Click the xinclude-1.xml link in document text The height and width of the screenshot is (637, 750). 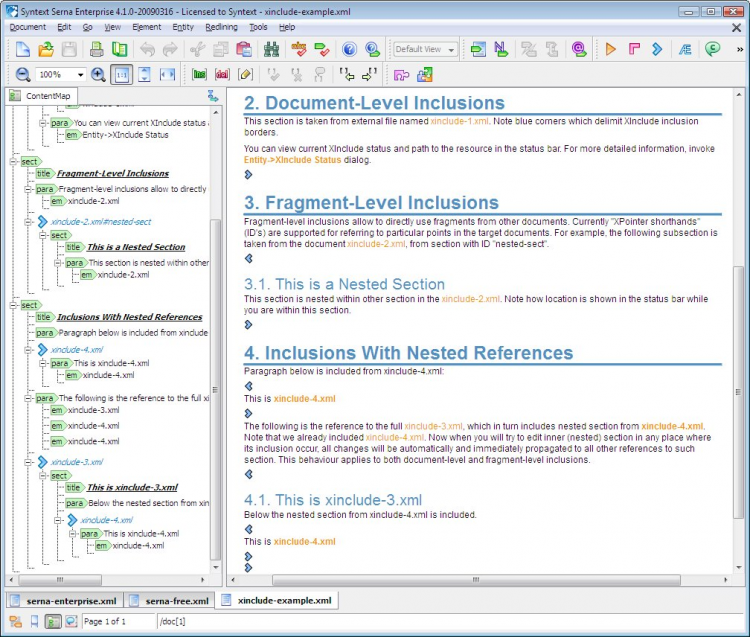[459, 120]
